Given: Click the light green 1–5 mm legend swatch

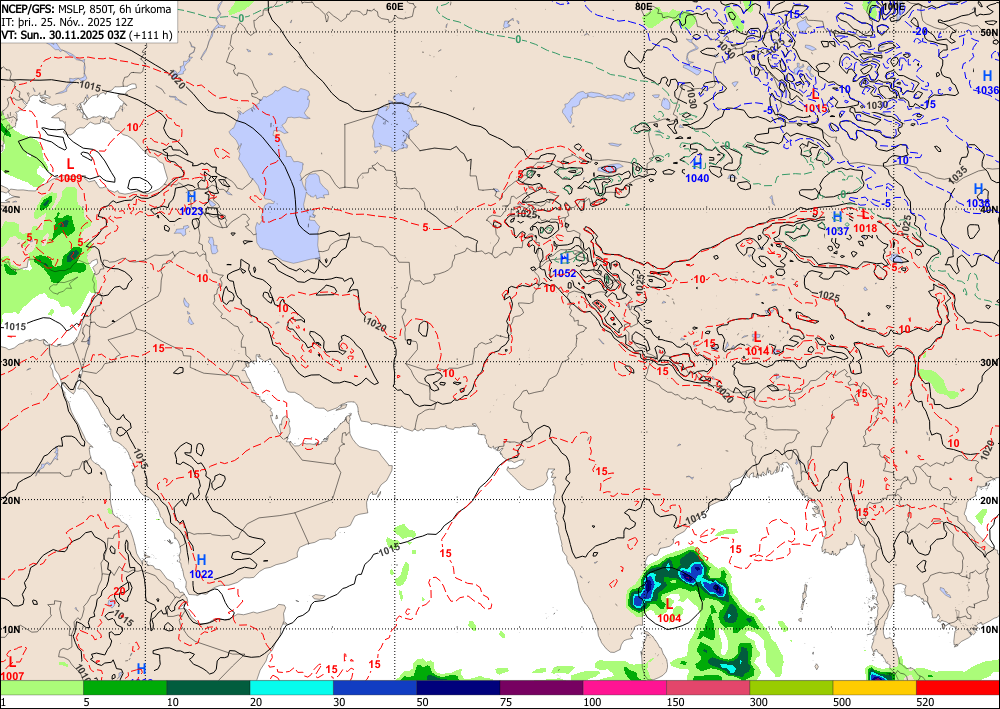Looking at the screenshot, I should click(x=41, y=687).
